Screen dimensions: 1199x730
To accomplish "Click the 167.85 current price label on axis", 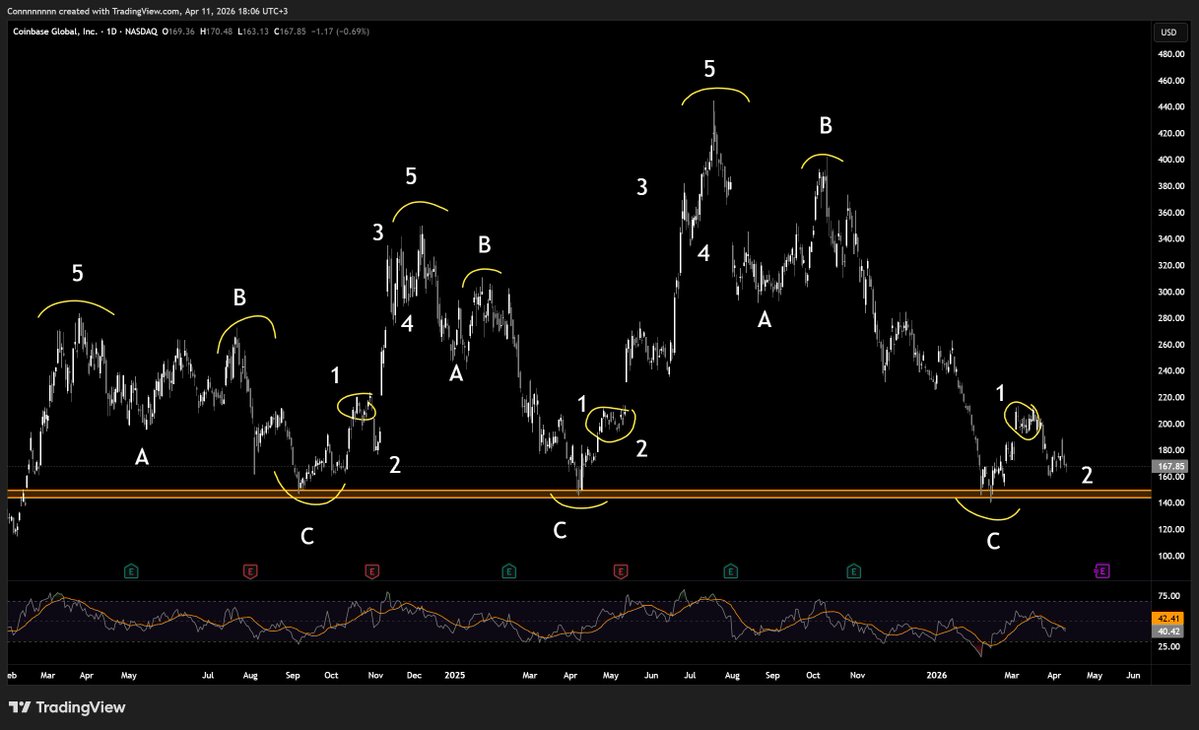I will coord(1170,466).
